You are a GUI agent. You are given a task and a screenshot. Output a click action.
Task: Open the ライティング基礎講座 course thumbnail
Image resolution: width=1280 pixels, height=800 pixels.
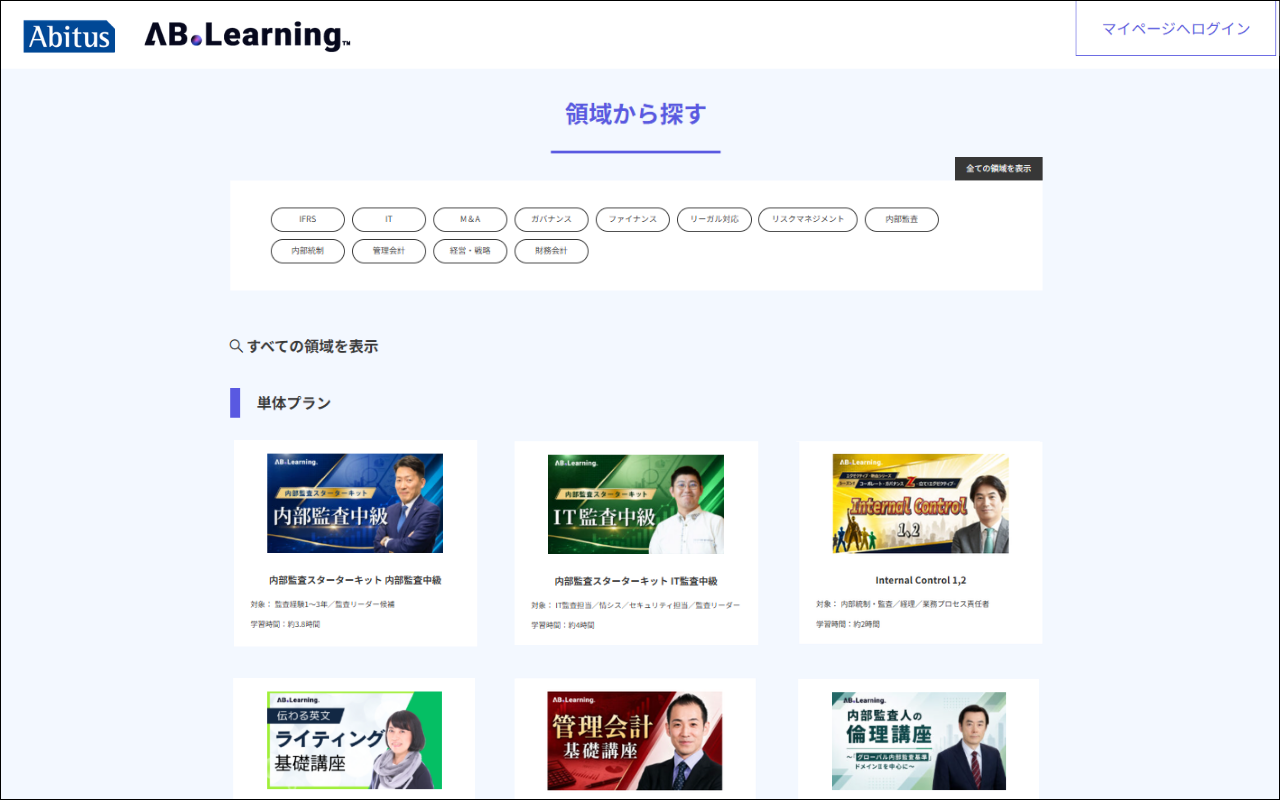[x=354, y=741]
